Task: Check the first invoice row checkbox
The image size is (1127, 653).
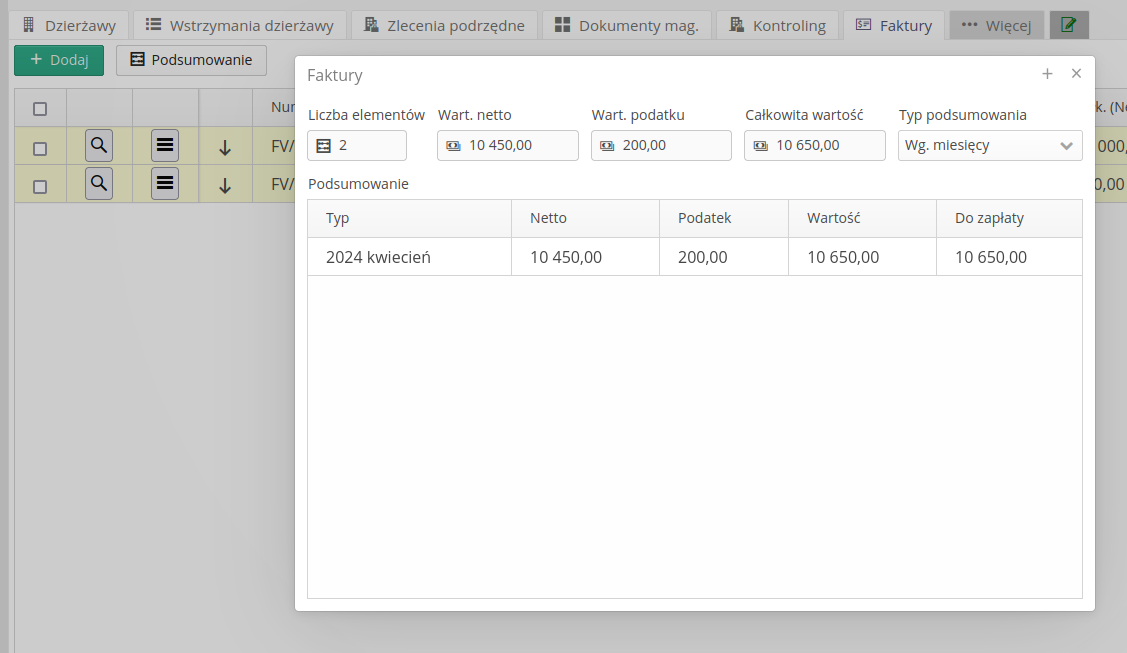Action: point(40,148)
